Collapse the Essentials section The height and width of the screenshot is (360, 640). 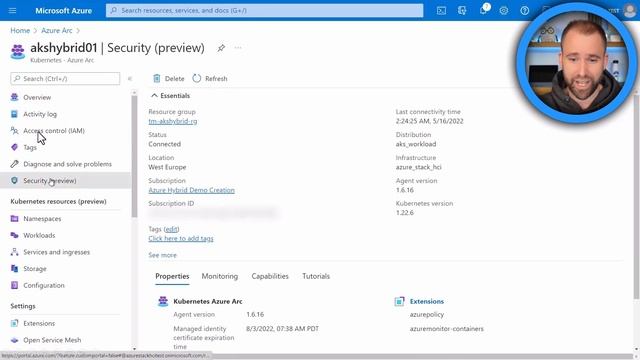[x=170, y=96]
